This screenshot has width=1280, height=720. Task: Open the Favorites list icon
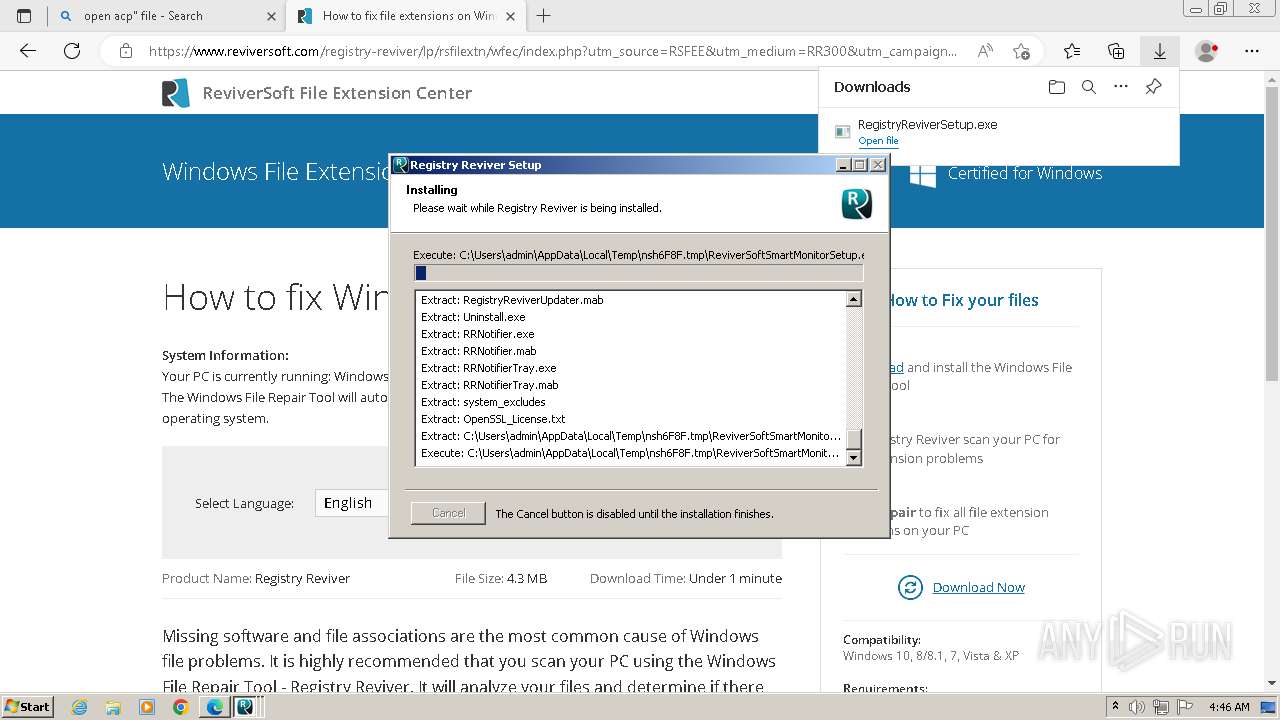point(1072,51)
